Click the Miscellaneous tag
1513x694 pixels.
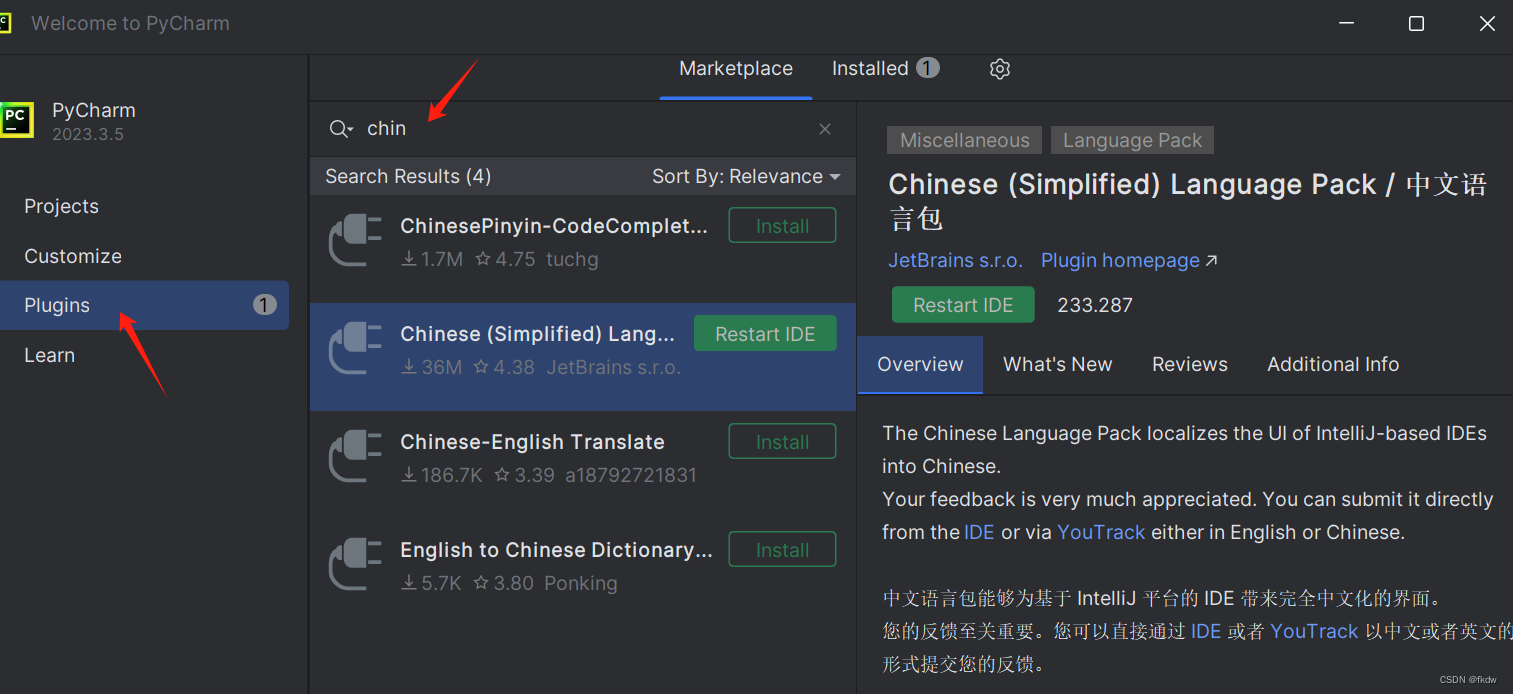[x=964, y=140]
